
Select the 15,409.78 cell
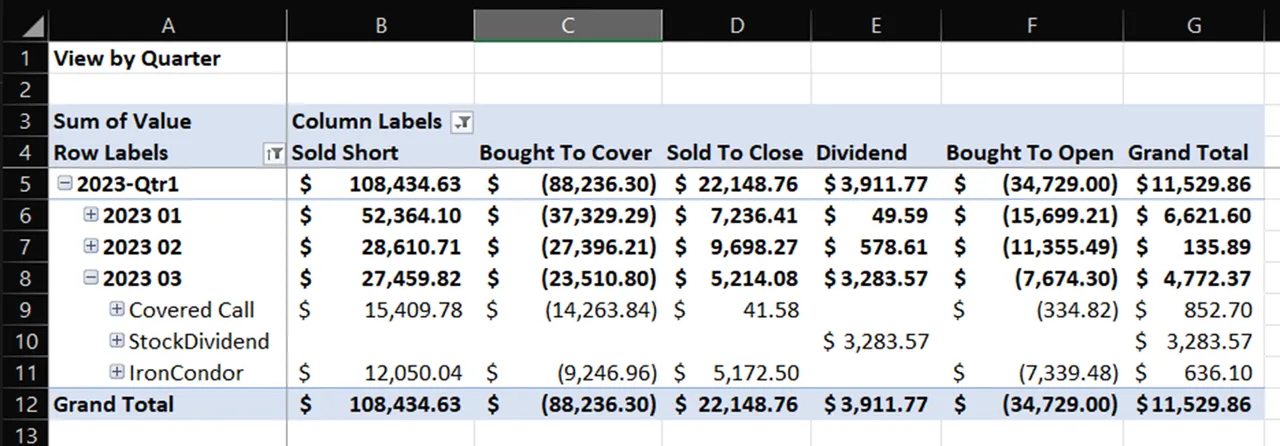381,310
